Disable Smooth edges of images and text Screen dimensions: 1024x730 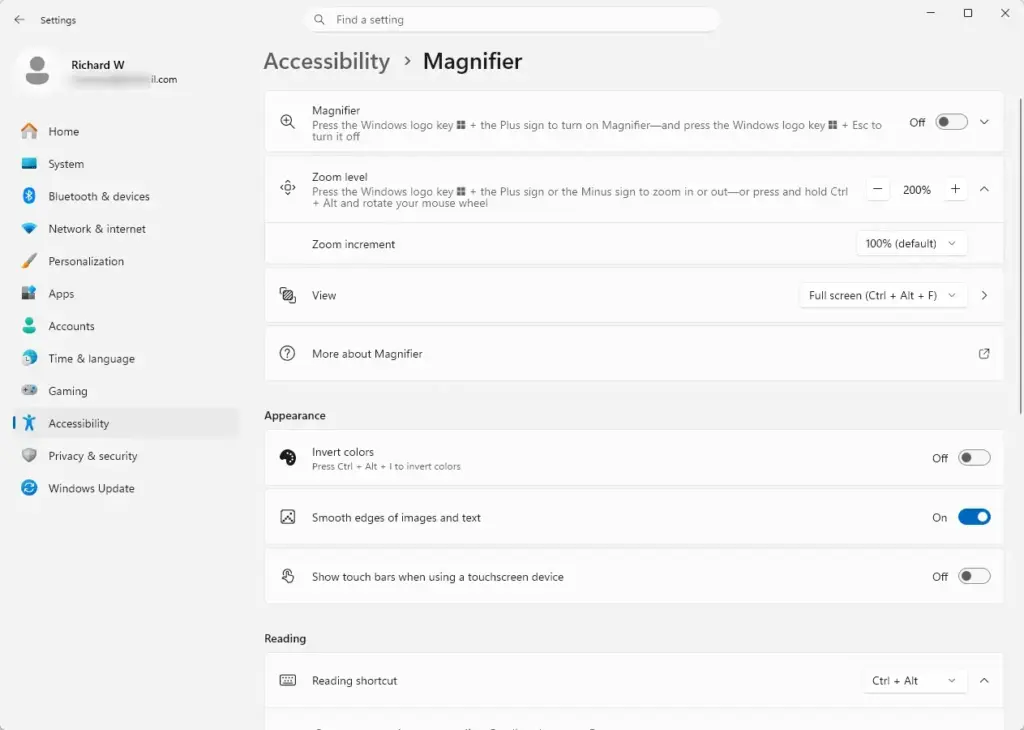974,517
